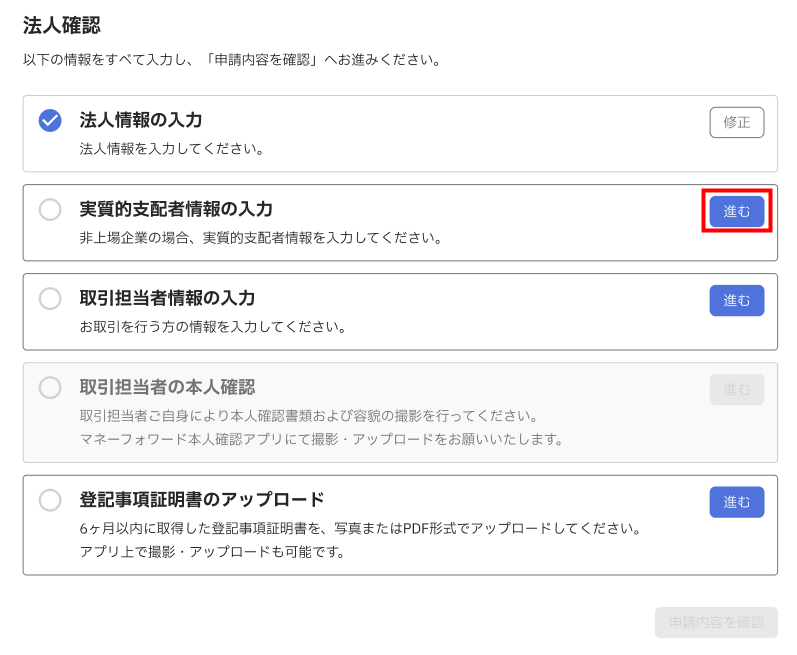Select the circle beside 取引担当者情報の入力
The height and width of the screenshot is (655, 797).
point(50,298)
